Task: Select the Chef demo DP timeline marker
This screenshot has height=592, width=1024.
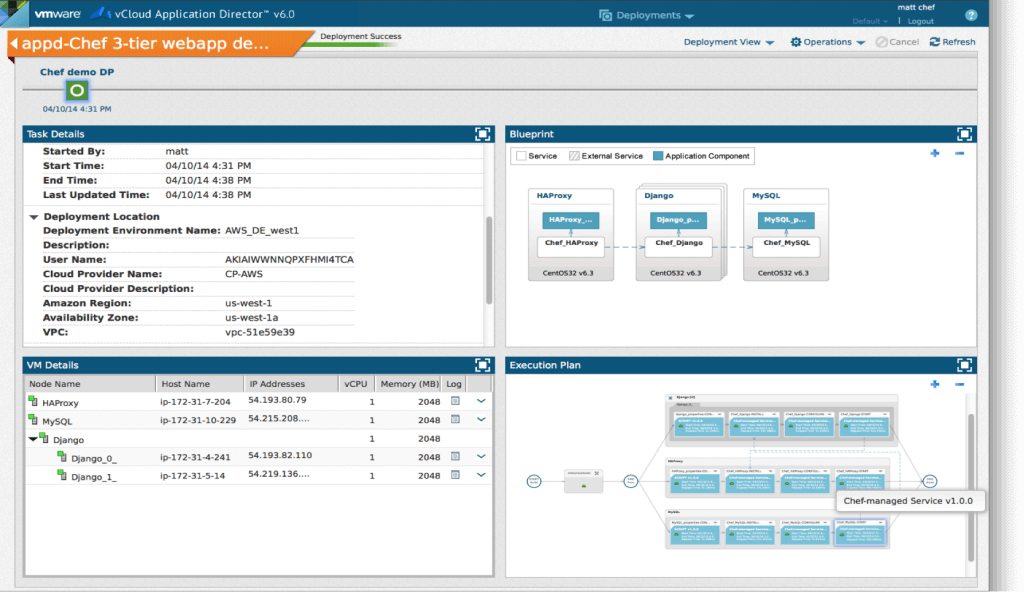Action: (77, 91)
